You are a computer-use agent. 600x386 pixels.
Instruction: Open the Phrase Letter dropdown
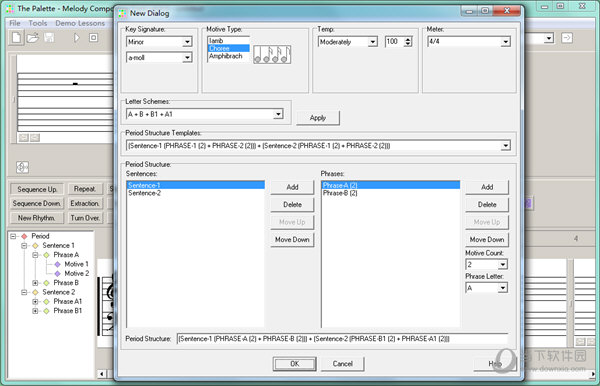tap(503, 288)
